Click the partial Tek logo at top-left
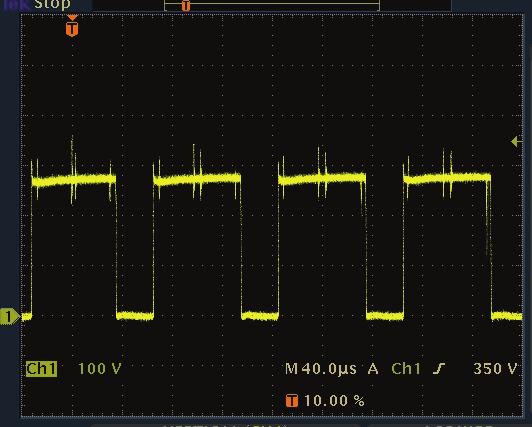The image size is (532, 427). click(x=13, y=4)
